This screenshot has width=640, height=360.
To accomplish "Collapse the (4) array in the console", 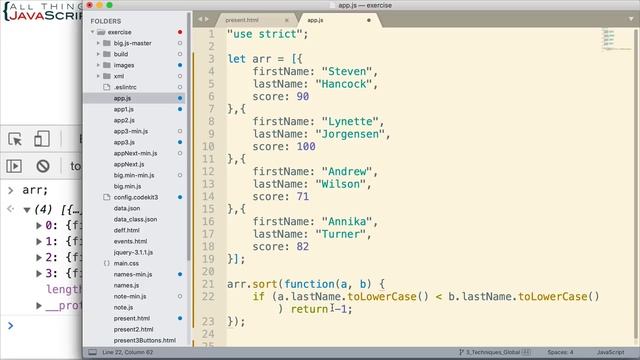I will pos(27,210).
